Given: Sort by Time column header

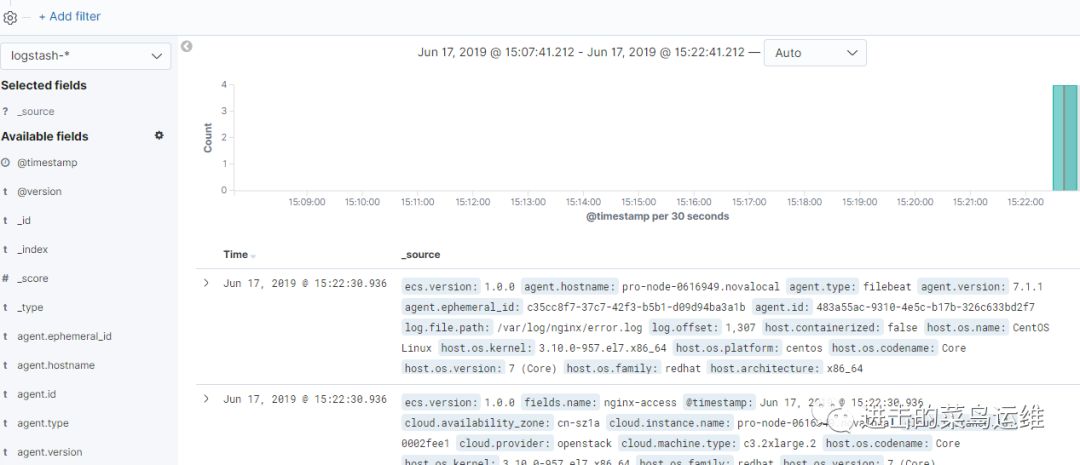Looking at the screenshot, I should coord(238,254).
